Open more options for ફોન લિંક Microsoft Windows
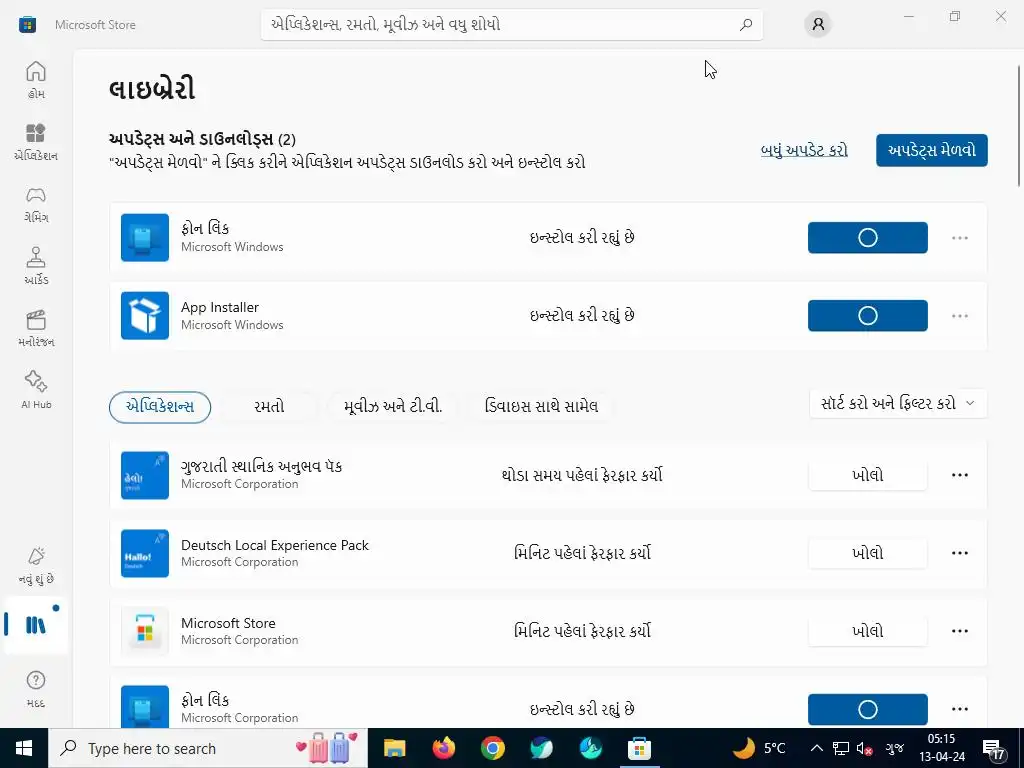This screenshot has height=768, width=1024. tap(960, 238)
